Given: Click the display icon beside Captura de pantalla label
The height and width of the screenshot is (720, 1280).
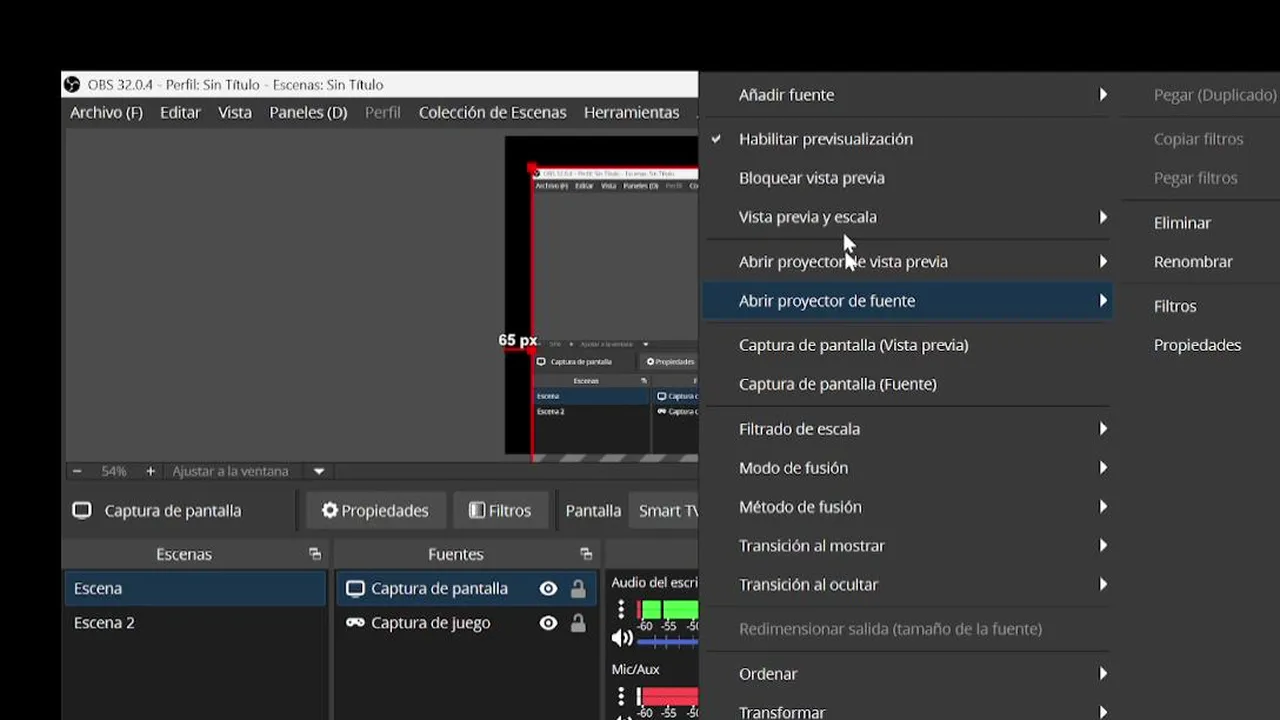Looking at the screenshot, I should coord(82,510).
